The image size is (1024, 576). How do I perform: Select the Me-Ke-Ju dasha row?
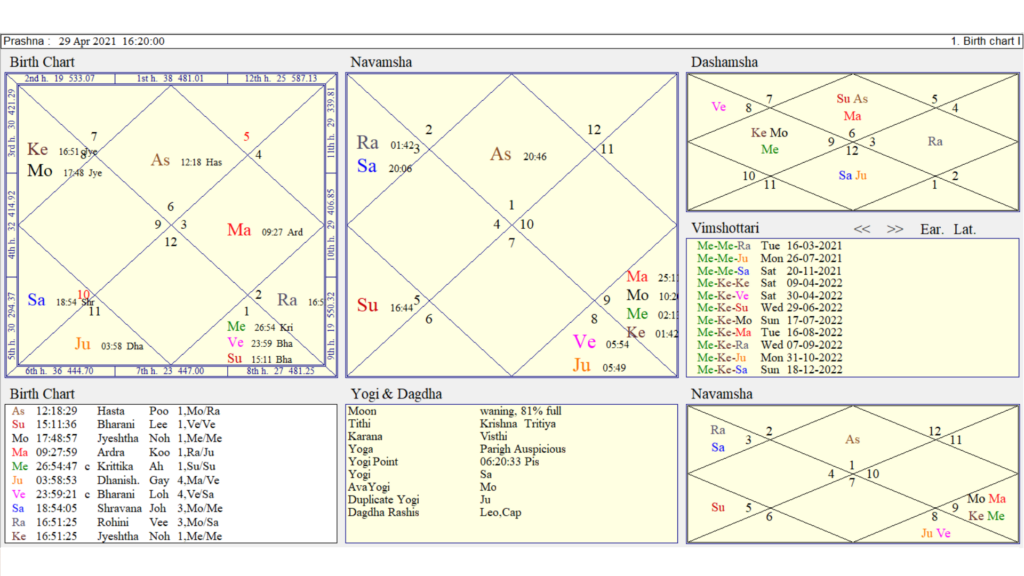[x=769, y=357]
